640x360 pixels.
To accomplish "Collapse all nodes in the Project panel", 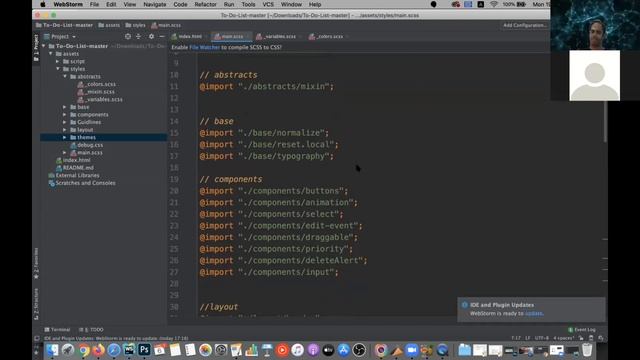I will (138, 36).
